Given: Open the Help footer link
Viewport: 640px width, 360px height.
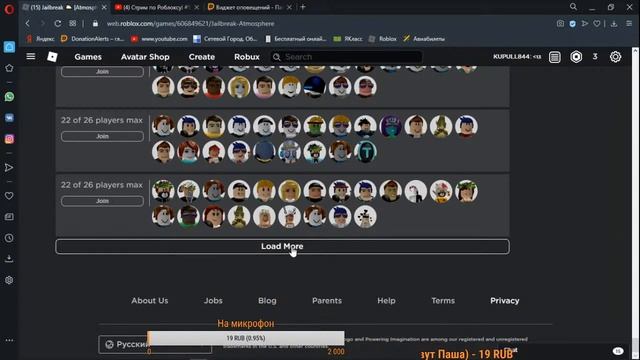Looking at the screenshot, I should (x=386, y=300).
